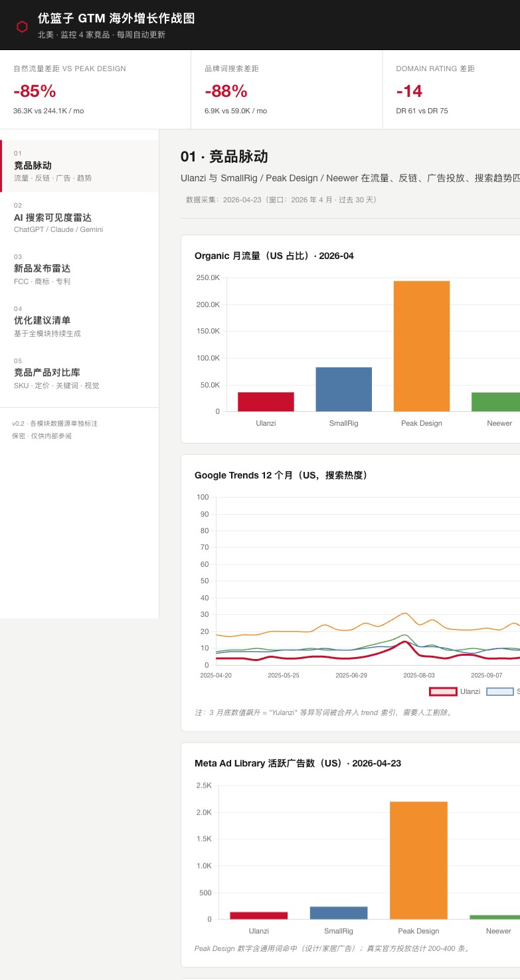The image size is (520, 980).
Task: Click the 'Meta Ad Library 活跃广告数' chart title
Action: (298, 763)
